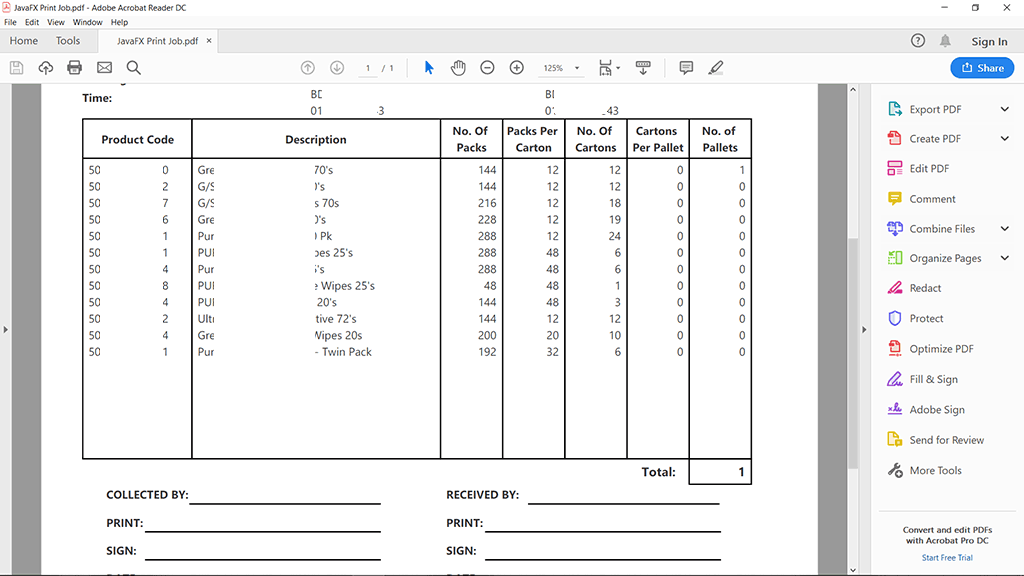Image resolution: width=1024 pixels, height=576 pixels.
Task: Click the 216 packs cell
Action: tap(487, 203)
